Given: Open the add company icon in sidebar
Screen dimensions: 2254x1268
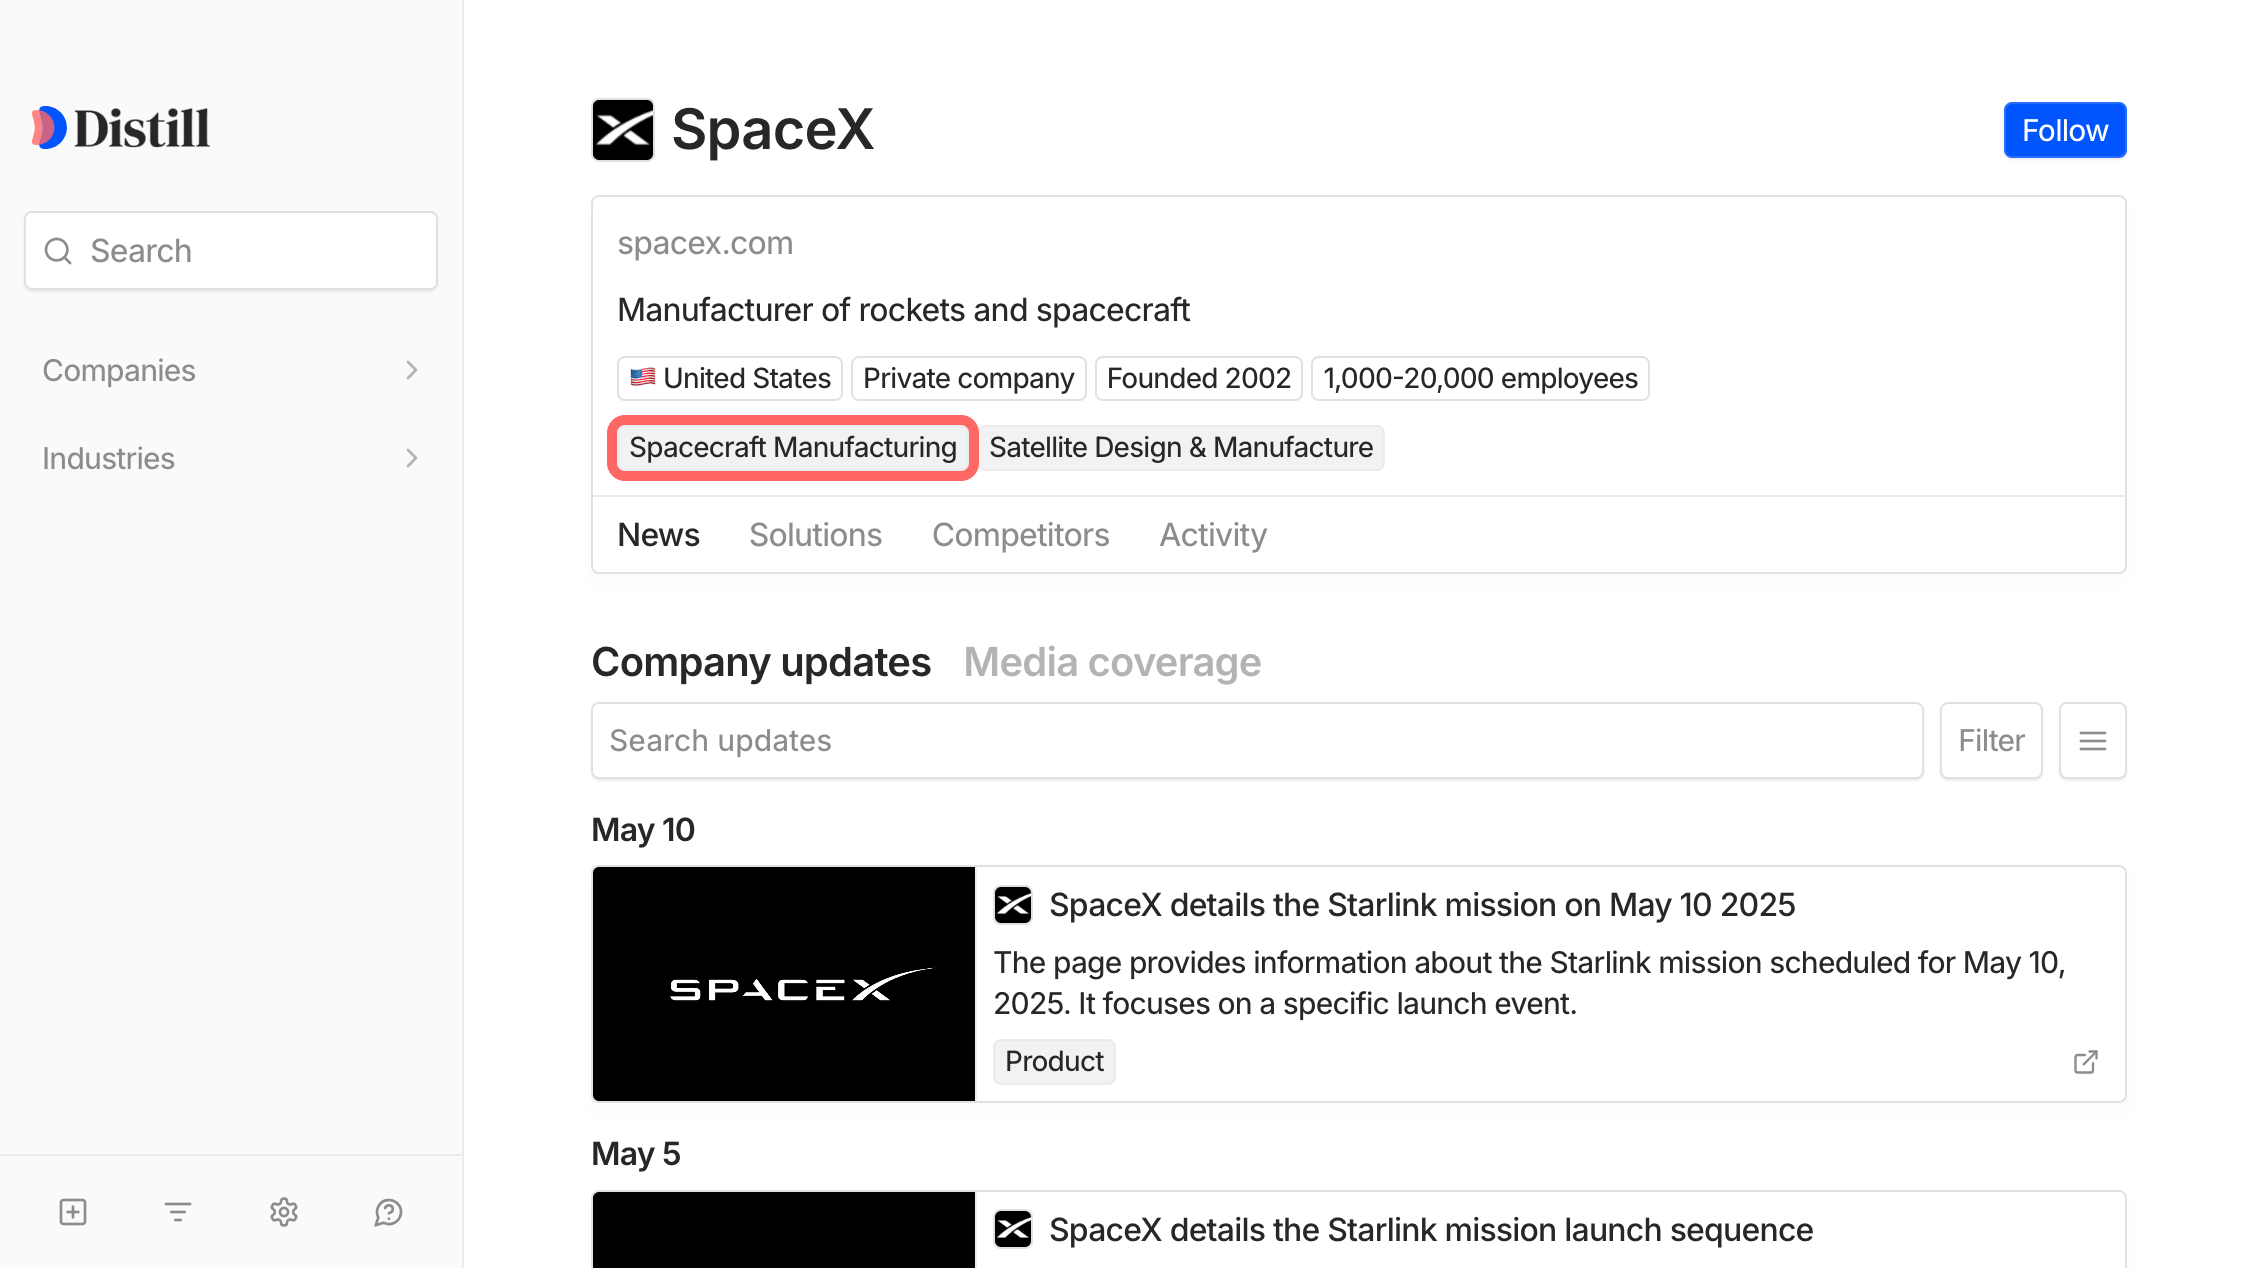Looking at the screenshot, I should pyautogui.click(x=72, y=1211).
